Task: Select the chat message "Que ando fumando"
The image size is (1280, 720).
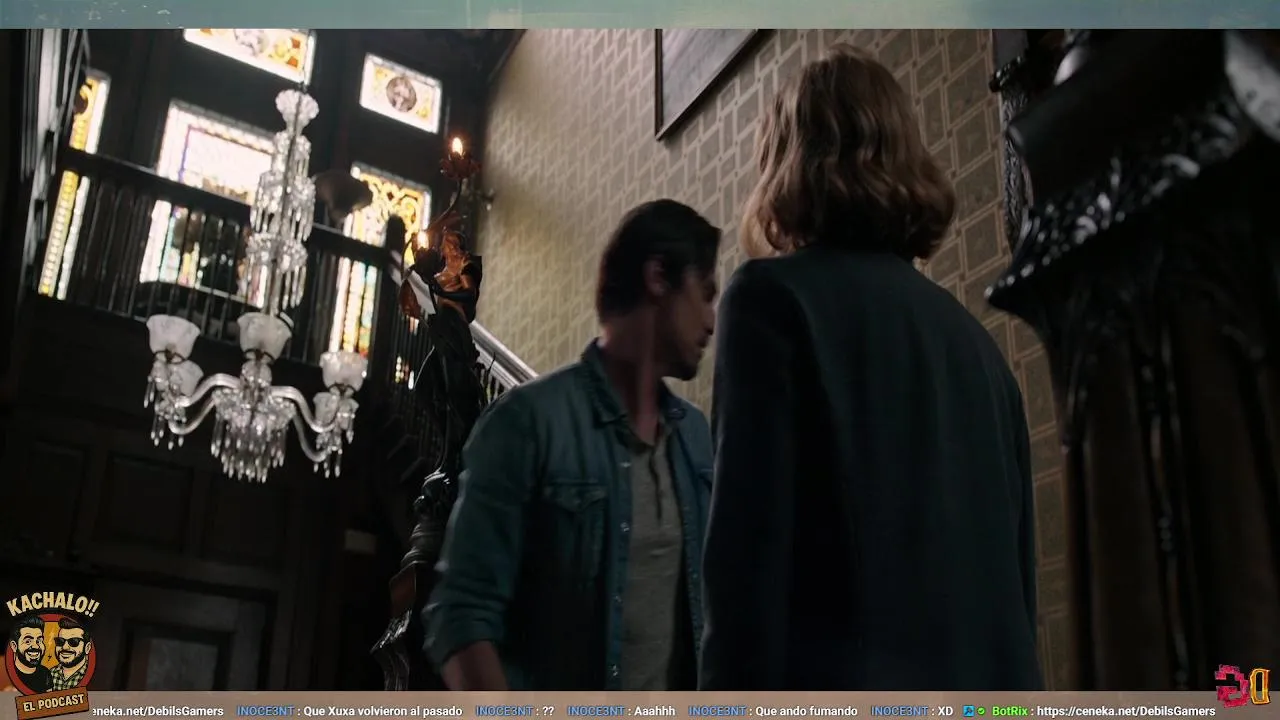Action: pyautogui.click(x=806, y=711)
